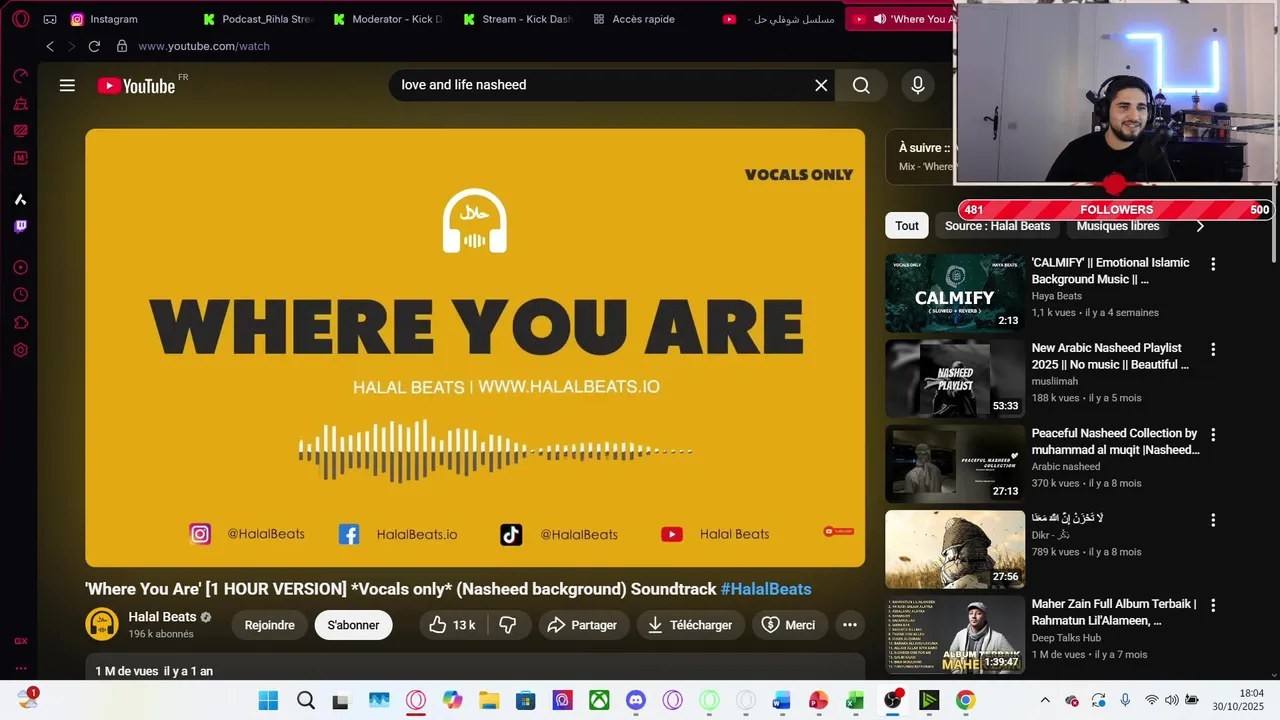1280x720 pixels.
Task: Open the YouTube hamburger guide menu
Action: point(67,85)
